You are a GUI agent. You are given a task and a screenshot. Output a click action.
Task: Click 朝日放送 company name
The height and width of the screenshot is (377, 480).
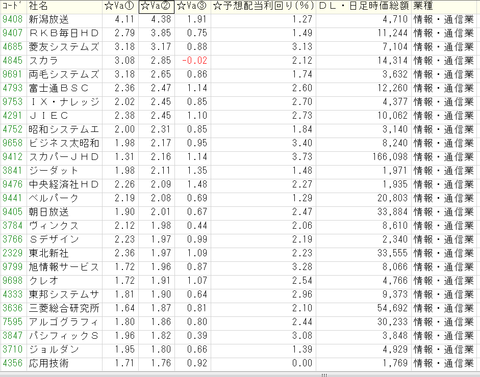49,212
